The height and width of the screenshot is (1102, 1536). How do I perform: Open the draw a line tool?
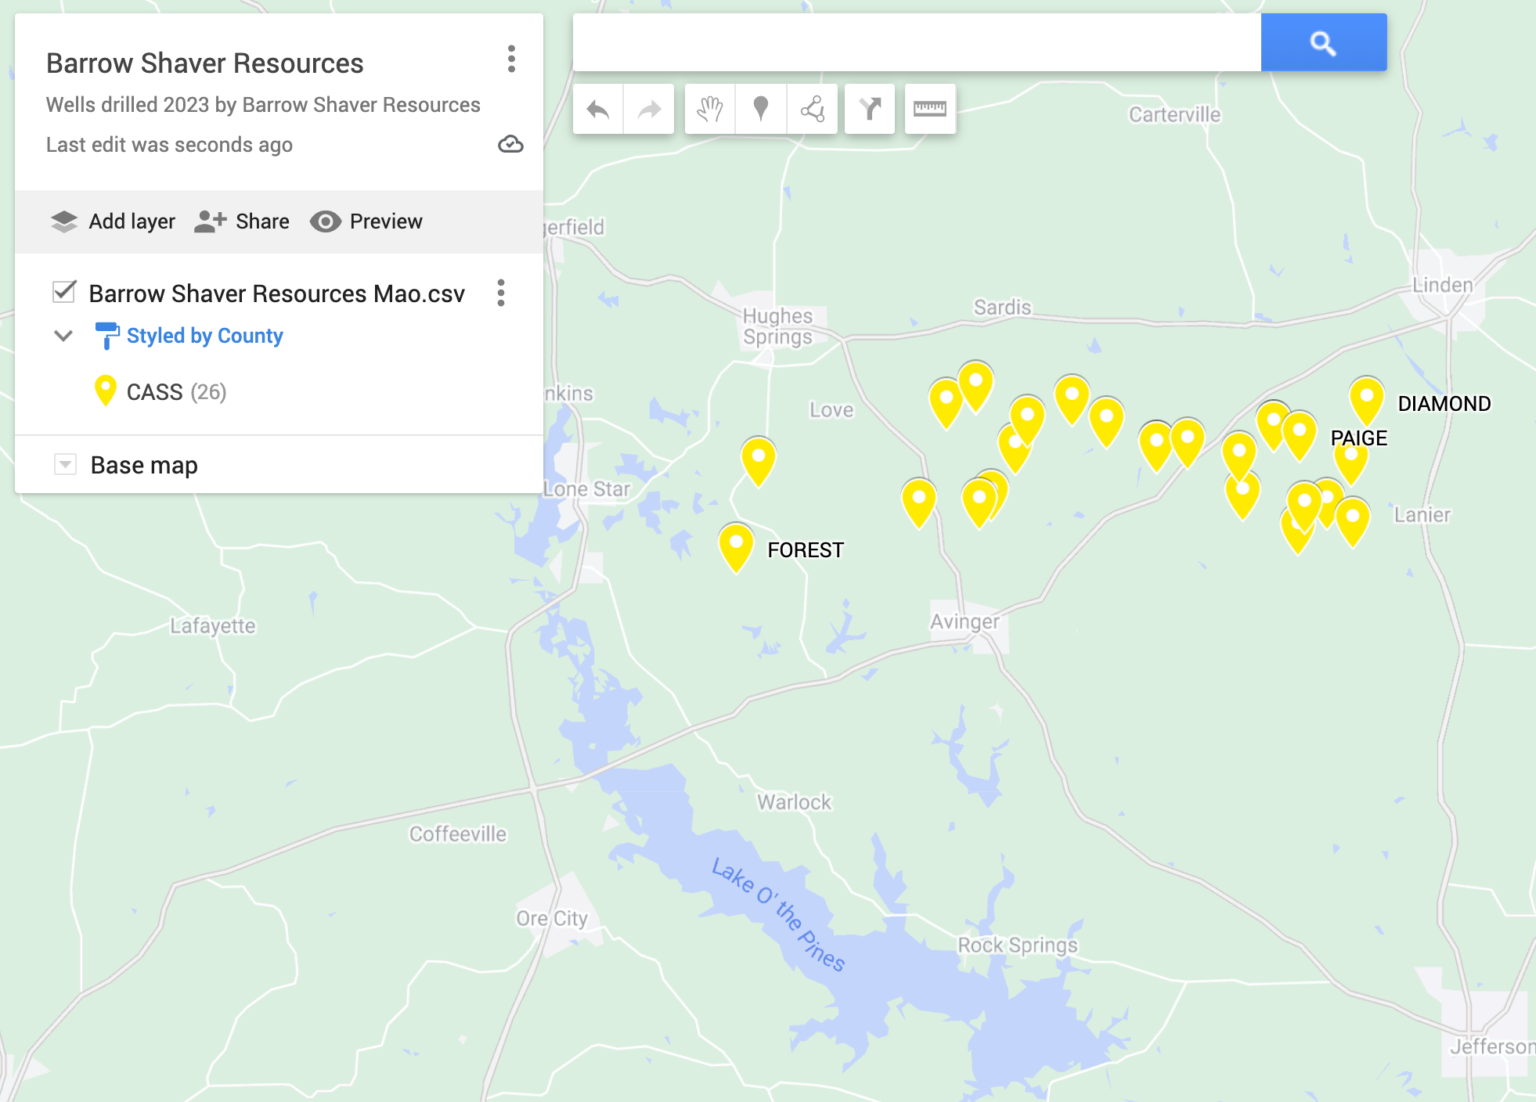point(812,108)
